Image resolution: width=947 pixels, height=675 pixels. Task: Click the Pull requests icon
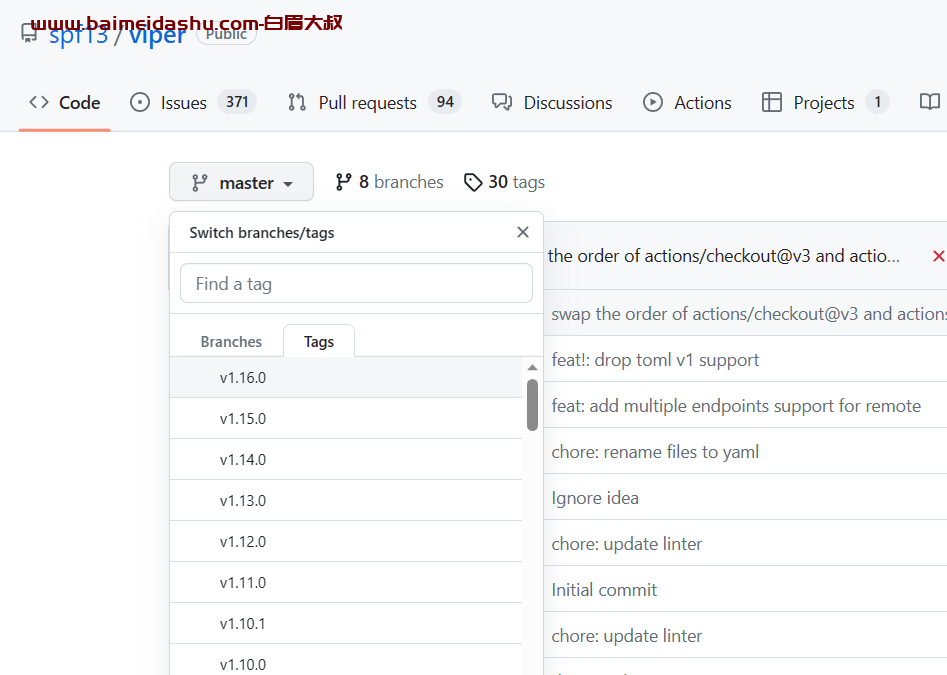(297, 102)
